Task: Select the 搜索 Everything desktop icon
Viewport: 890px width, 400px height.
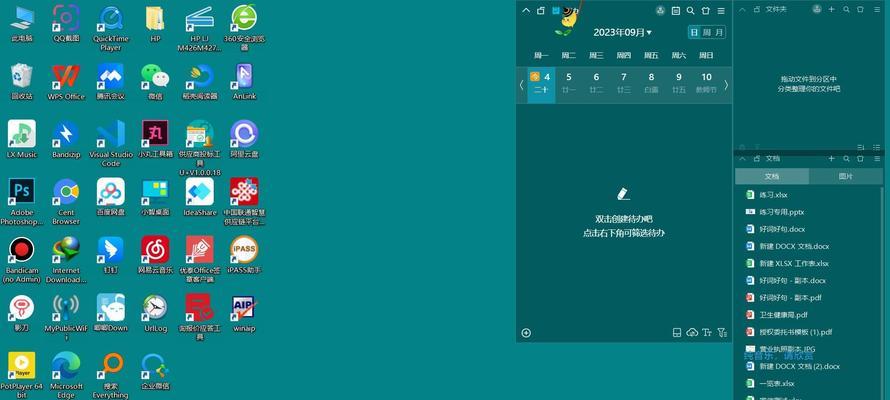Action: (x=111, y=375)
